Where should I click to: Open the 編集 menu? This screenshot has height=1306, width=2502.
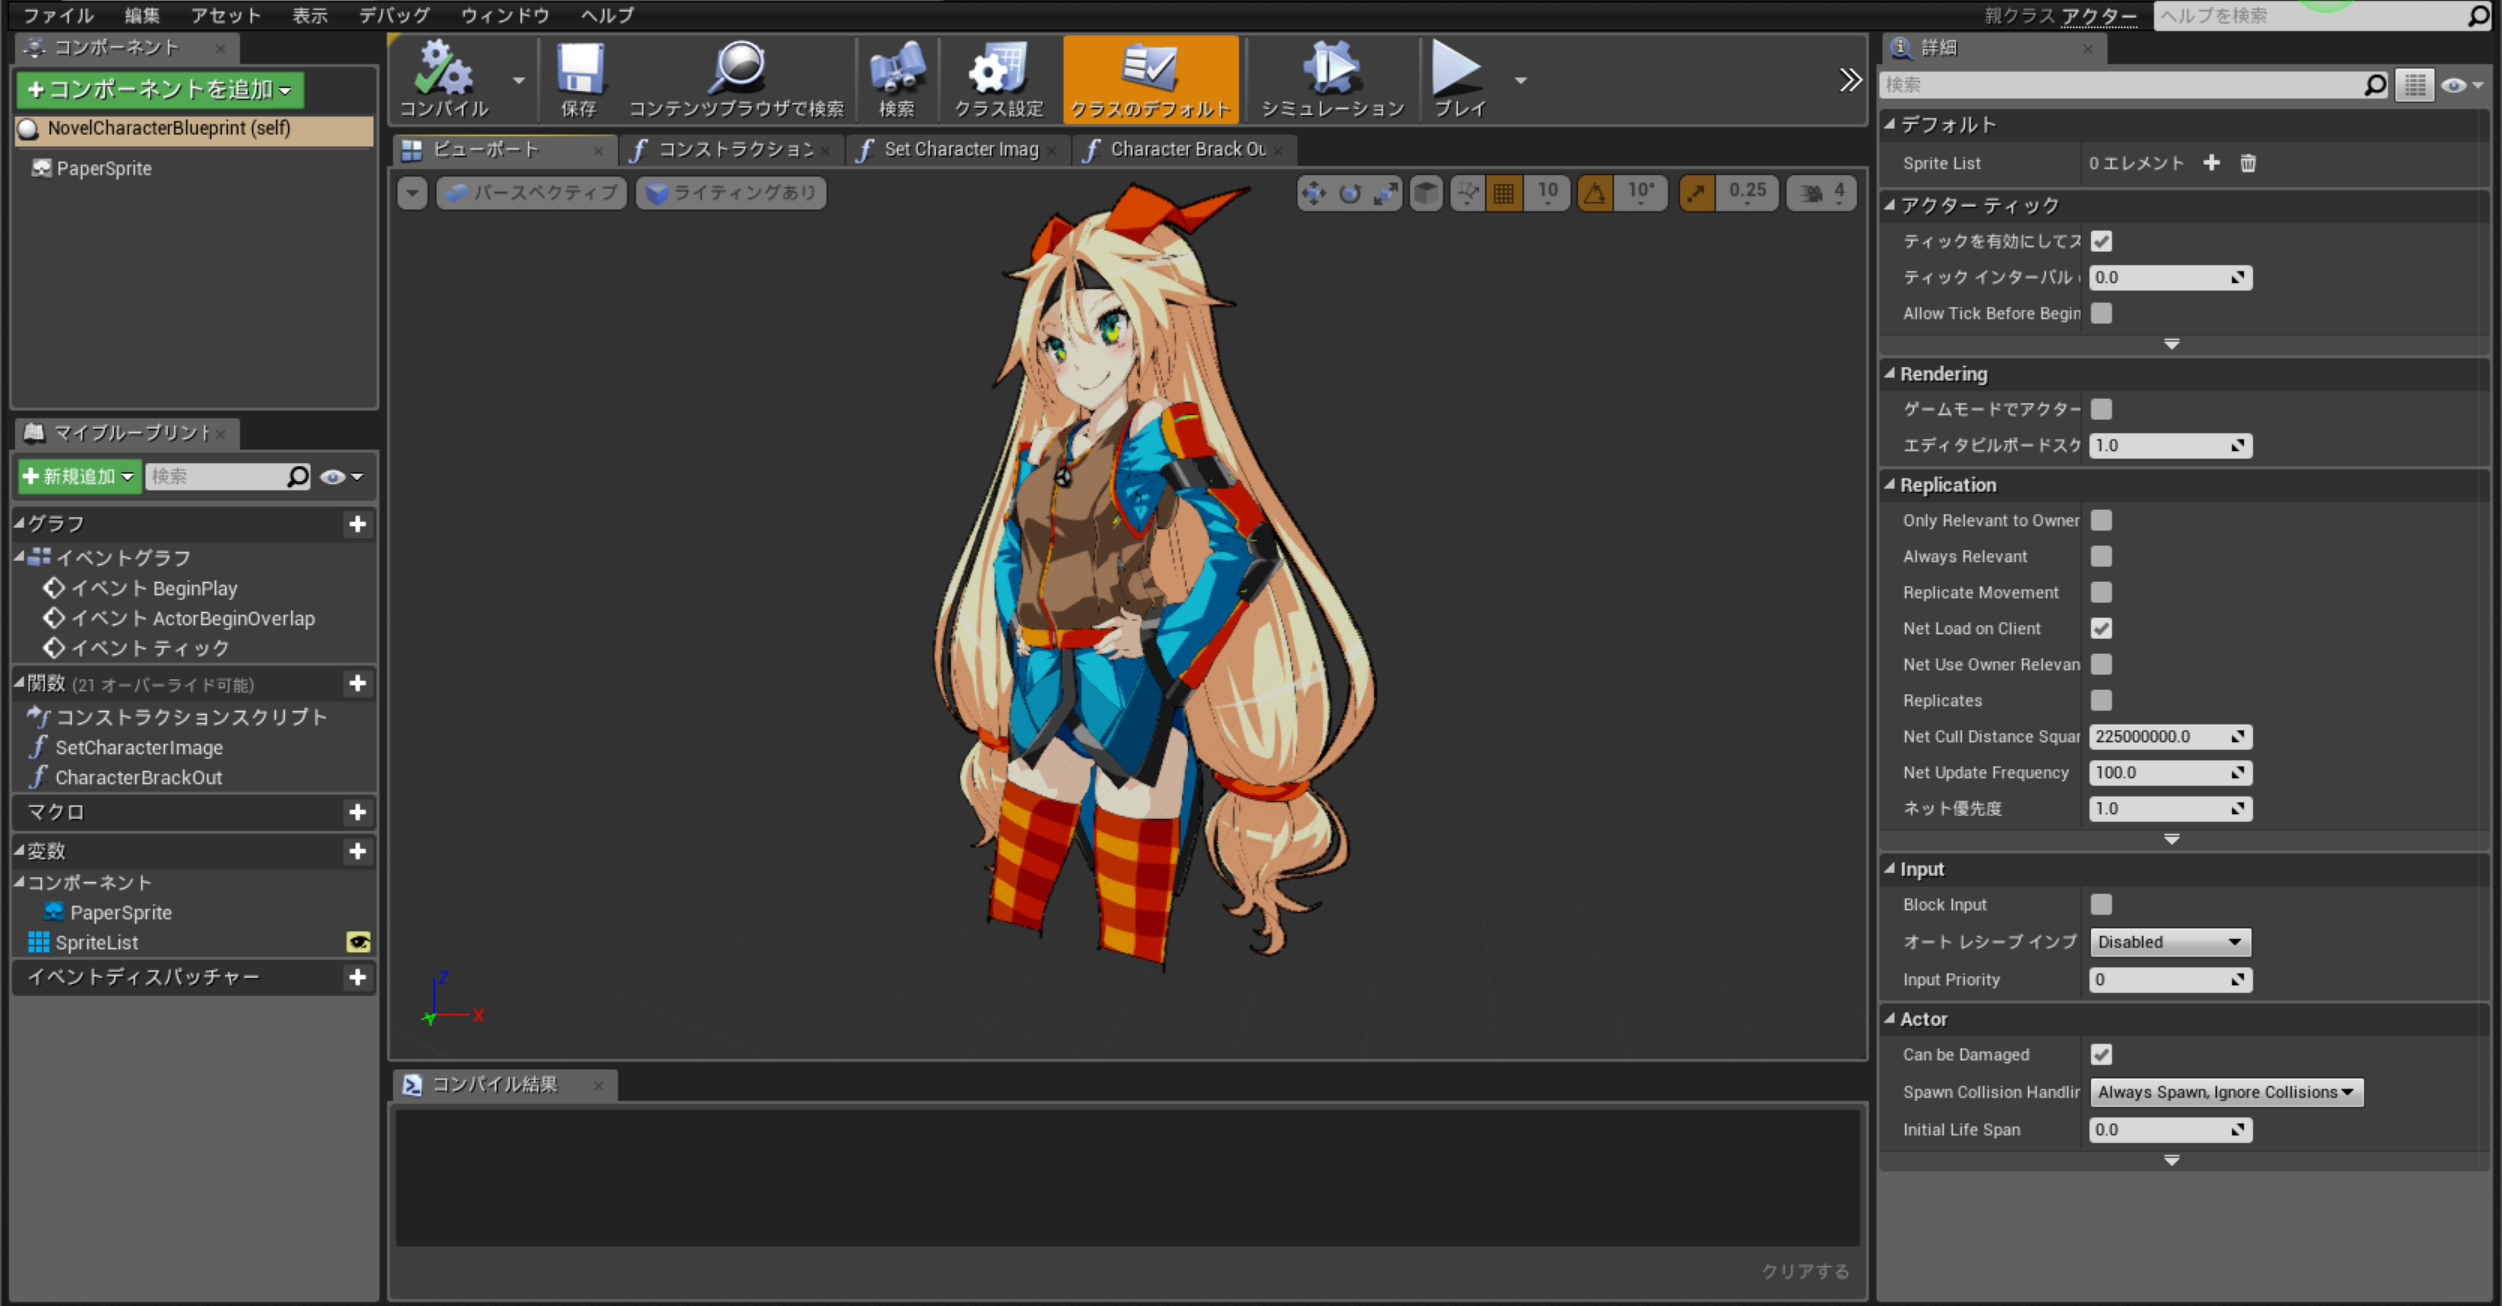(141, 15)
